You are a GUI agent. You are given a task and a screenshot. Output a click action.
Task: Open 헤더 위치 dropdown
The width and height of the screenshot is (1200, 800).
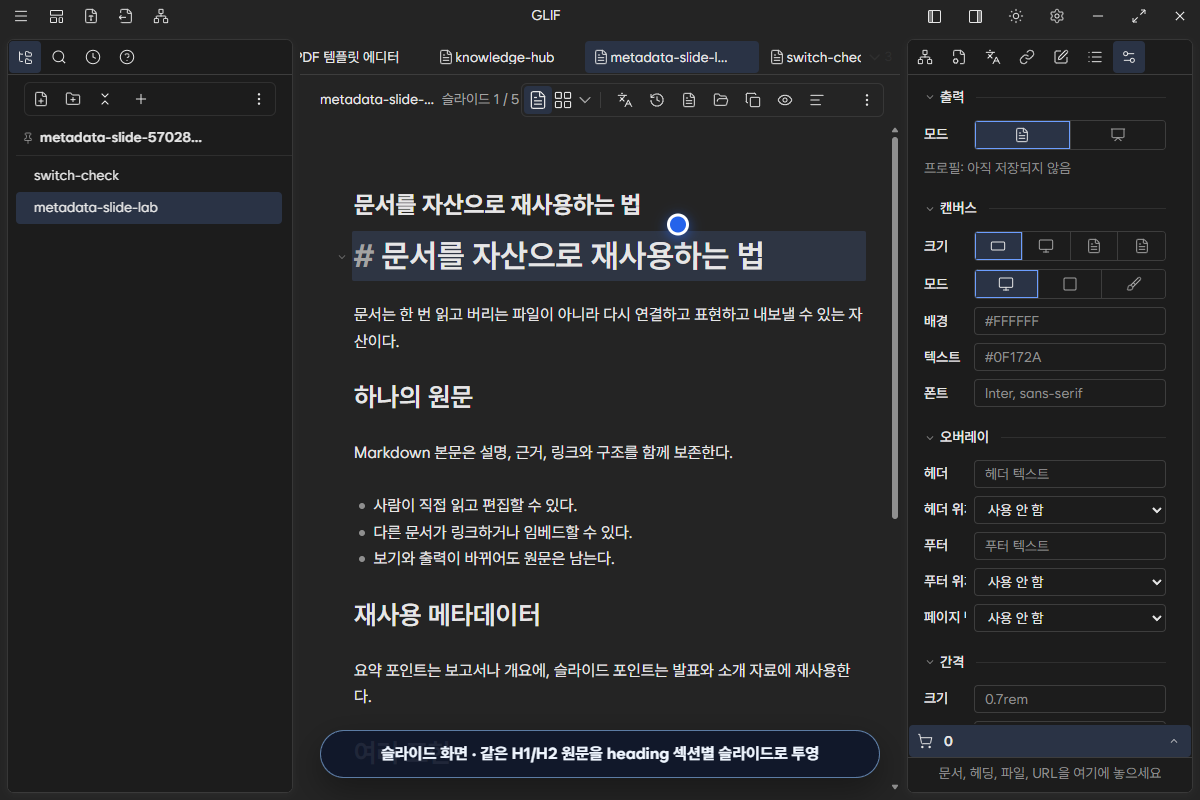point(1070,510)
